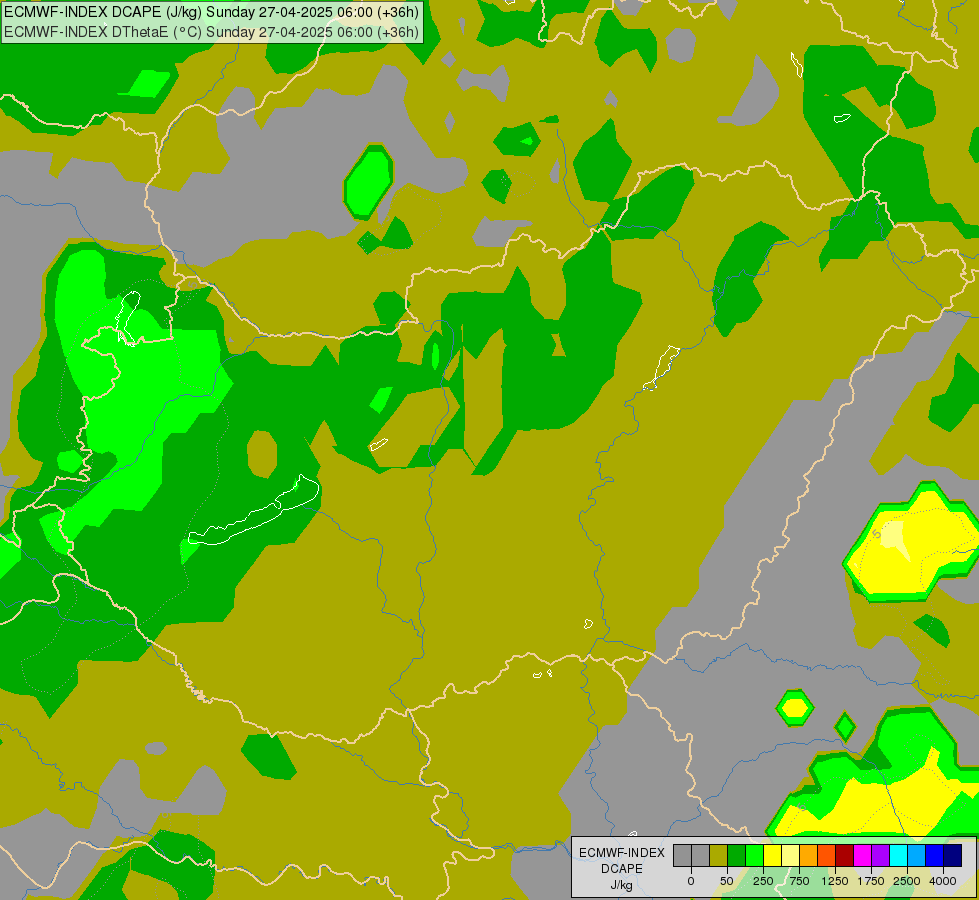Click the ECMWF-INDEX DCAPE (J/kg) title line
The height and width of the screenshot is (900, 979).
[x=211, y=12]
